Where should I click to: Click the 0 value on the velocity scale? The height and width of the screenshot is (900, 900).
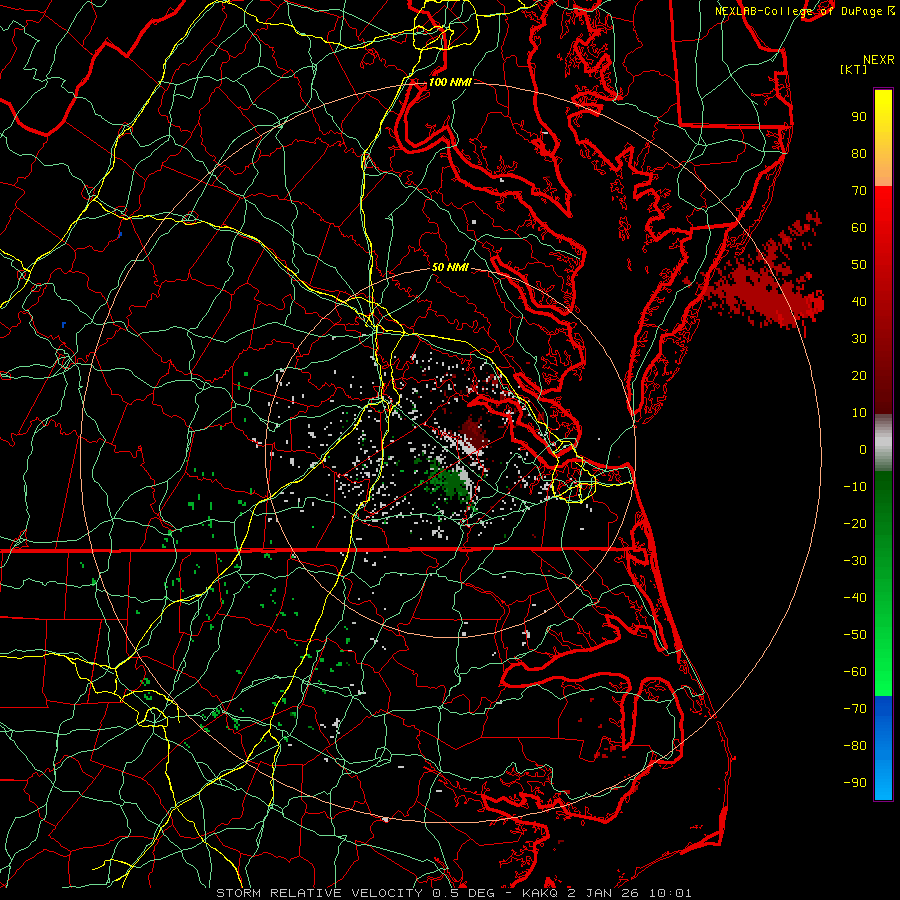click(x=863, y=450)
